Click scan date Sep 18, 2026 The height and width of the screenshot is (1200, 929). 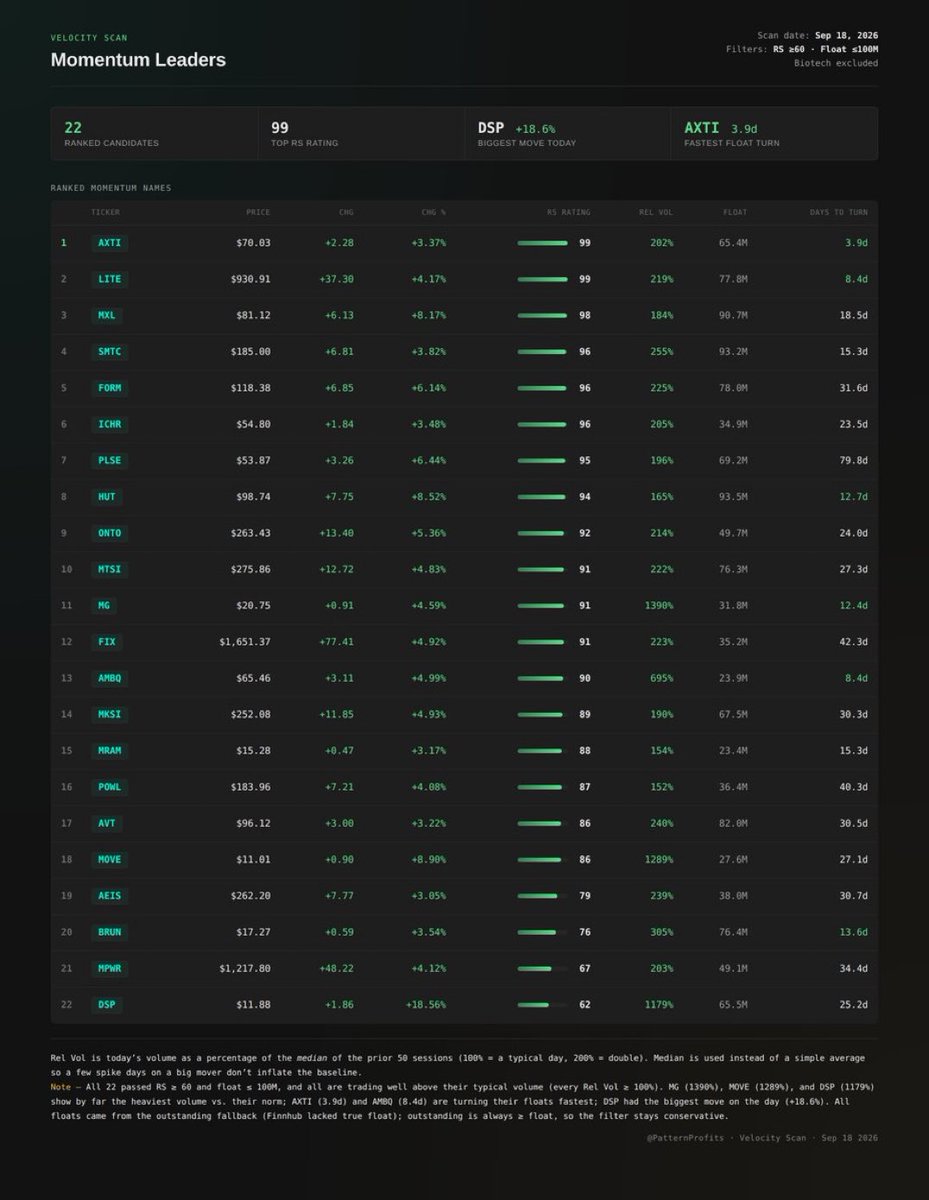coord(846,35)
